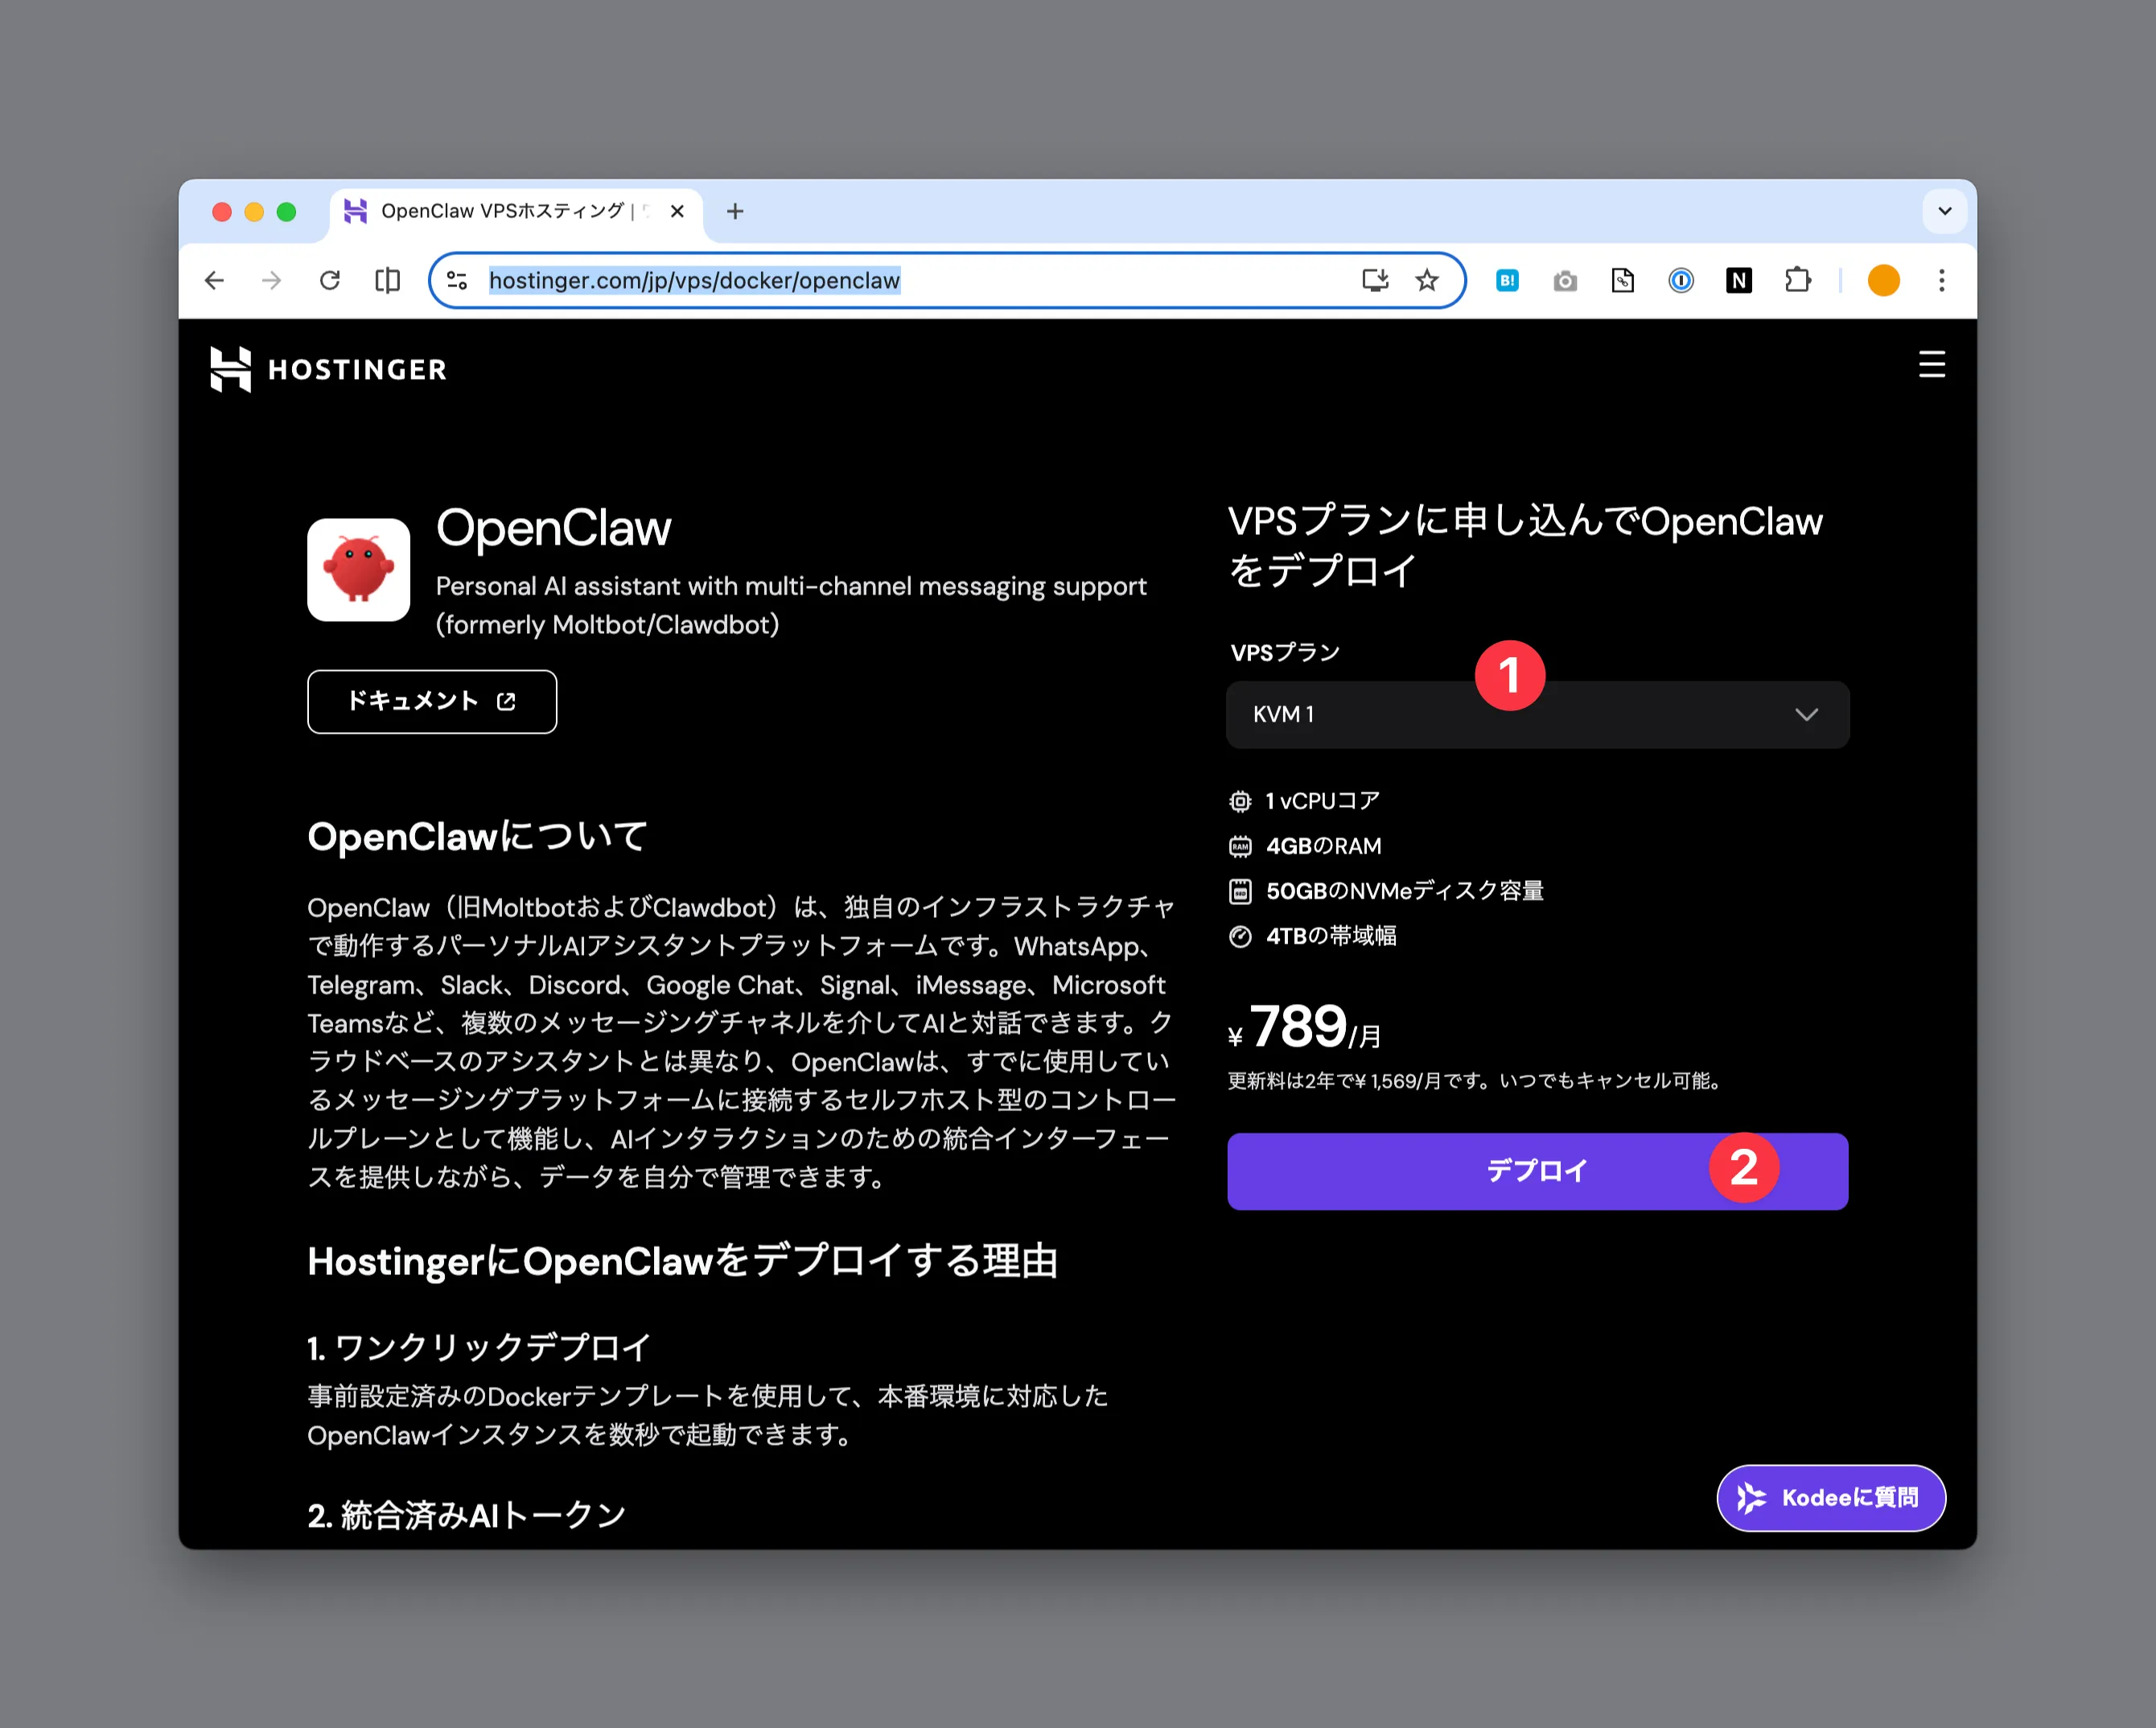This screenshot has width=2156, height=1728.
Task: Click the install site icon in address bar
Action: pos(1375,281)
